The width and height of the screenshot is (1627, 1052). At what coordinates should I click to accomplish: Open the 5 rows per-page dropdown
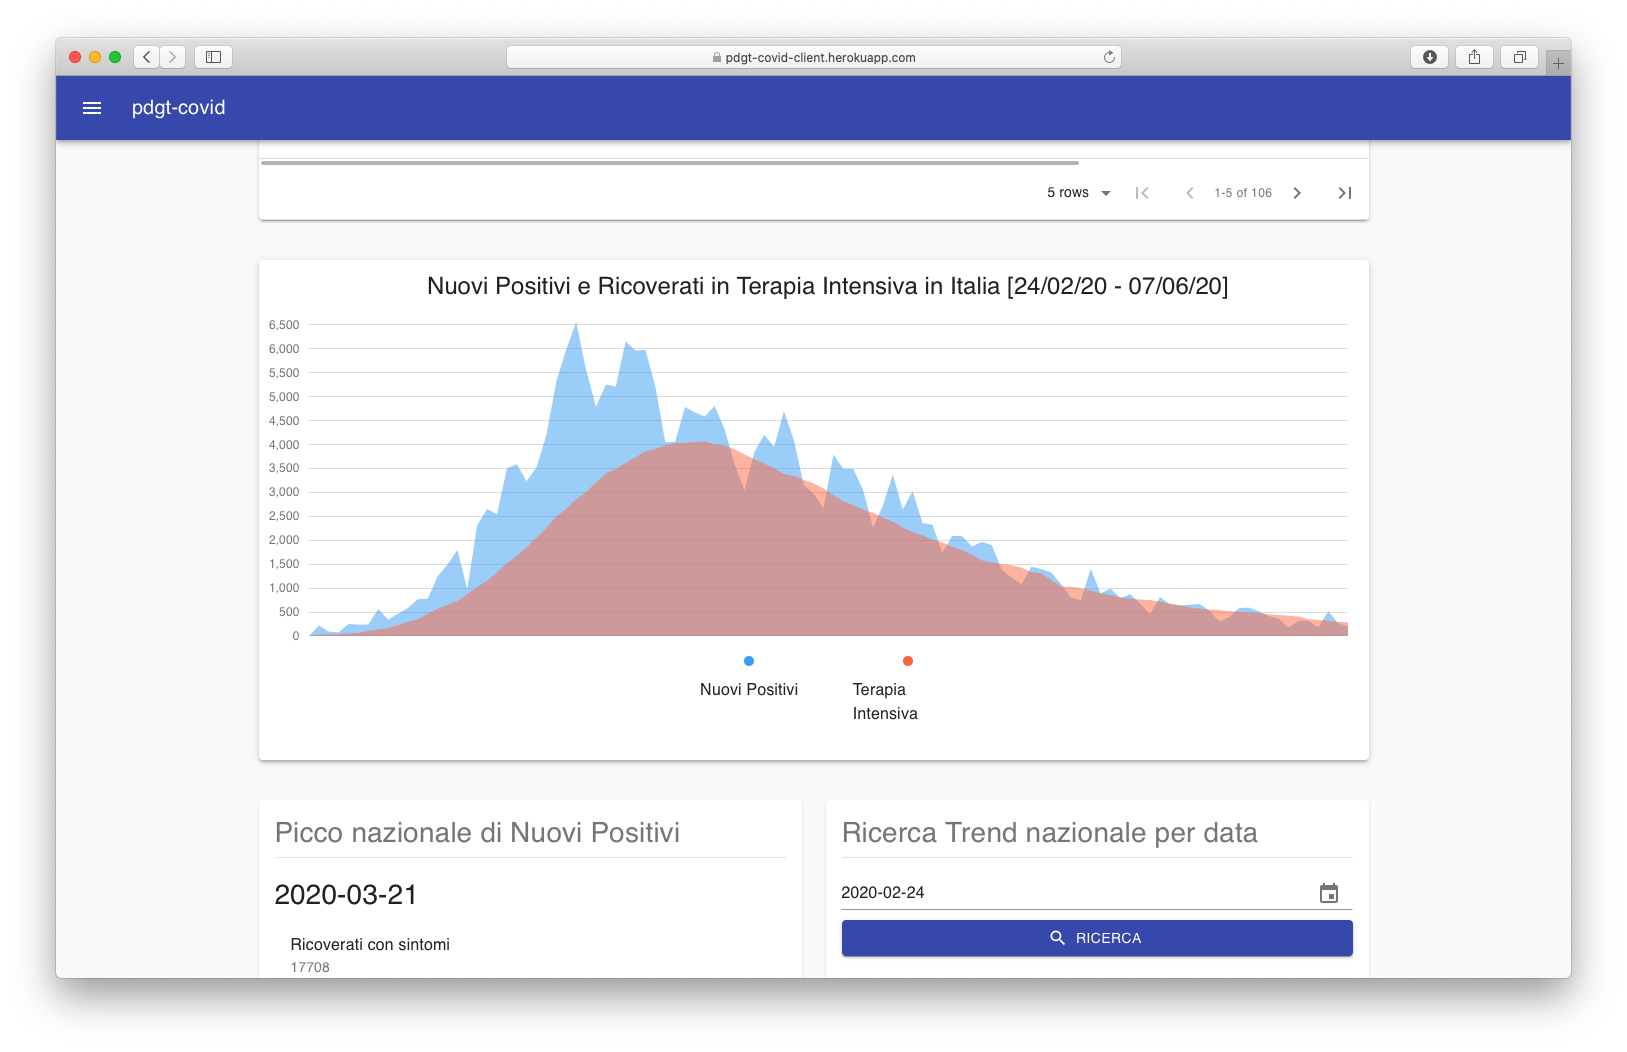(x=1079, y=193)
